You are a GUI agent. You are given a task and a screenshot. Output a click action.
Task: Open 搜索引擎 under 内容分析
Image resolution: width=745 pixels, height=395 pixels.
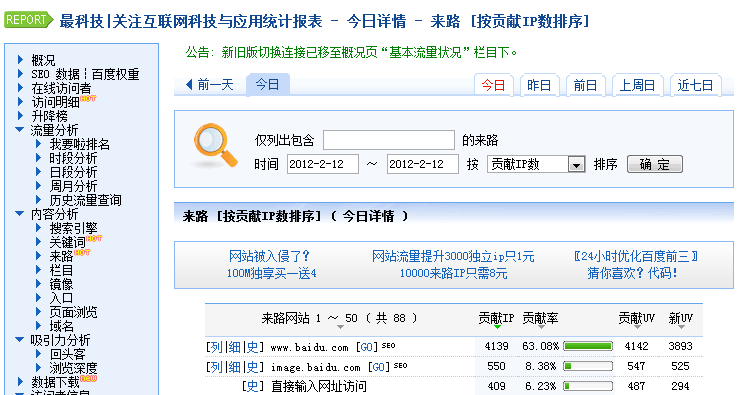(73, 228)
